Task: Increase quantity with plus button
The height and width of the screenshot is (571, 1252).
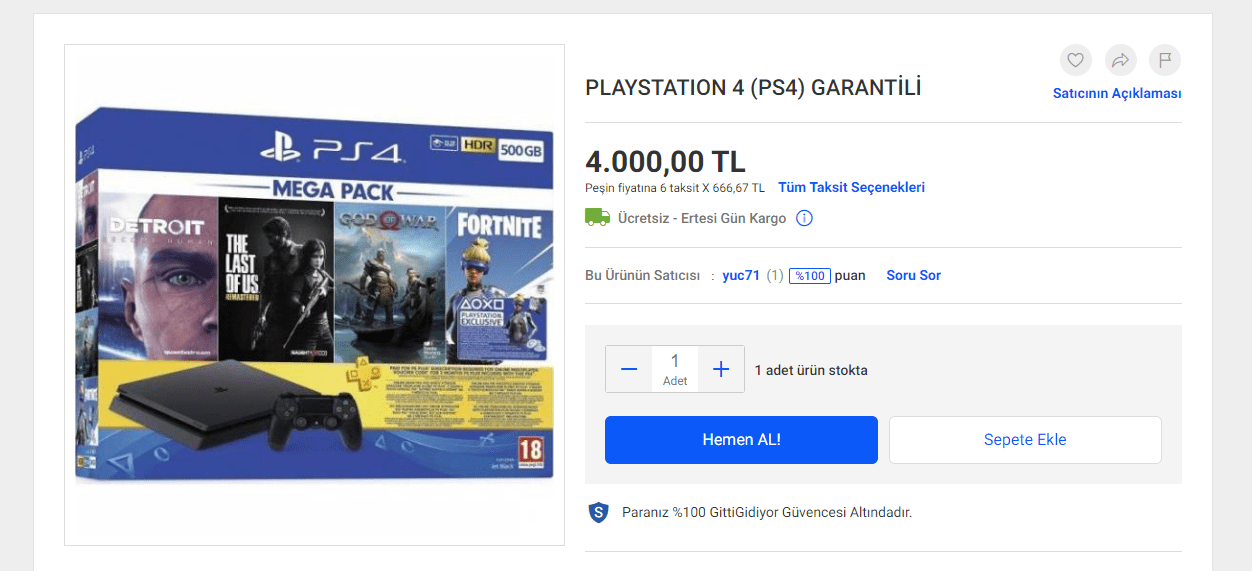Action: 721,369
